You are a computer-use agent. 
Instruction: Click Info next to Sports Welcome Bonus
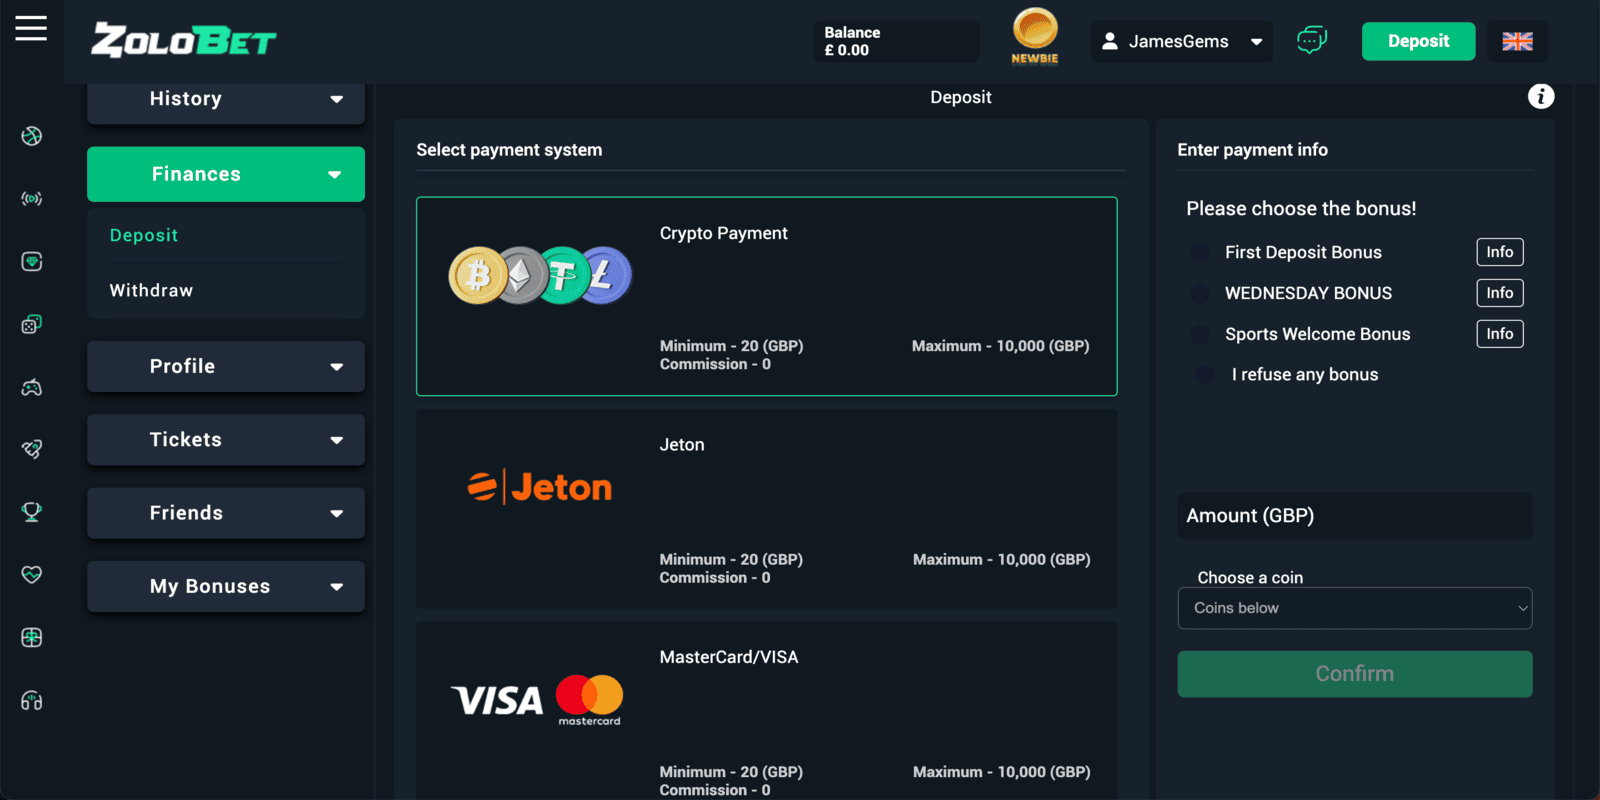tap(1499, 334)
